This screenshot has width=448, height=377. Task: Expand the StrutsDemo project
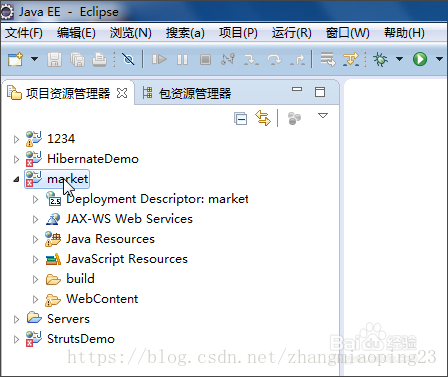tap(16, 339)
